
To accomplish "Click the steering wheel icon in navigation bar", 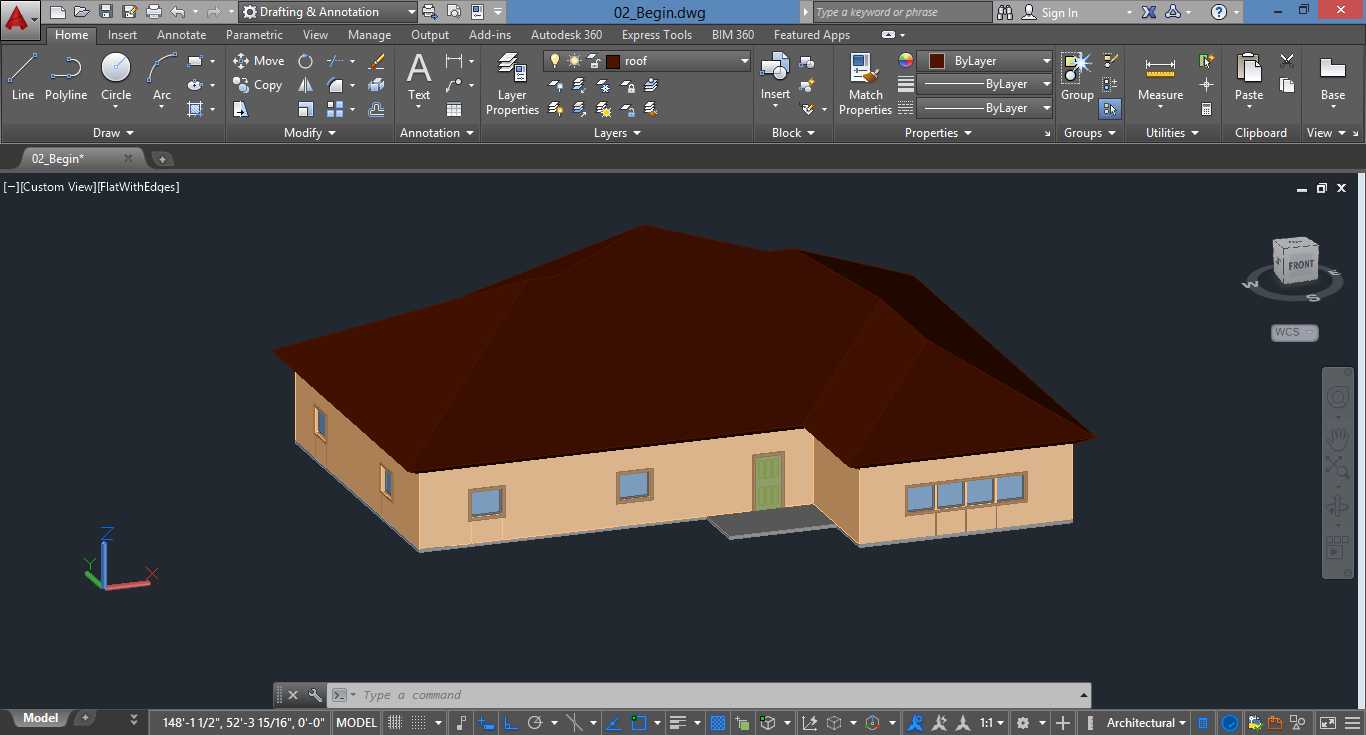I will pos(1337,397).
